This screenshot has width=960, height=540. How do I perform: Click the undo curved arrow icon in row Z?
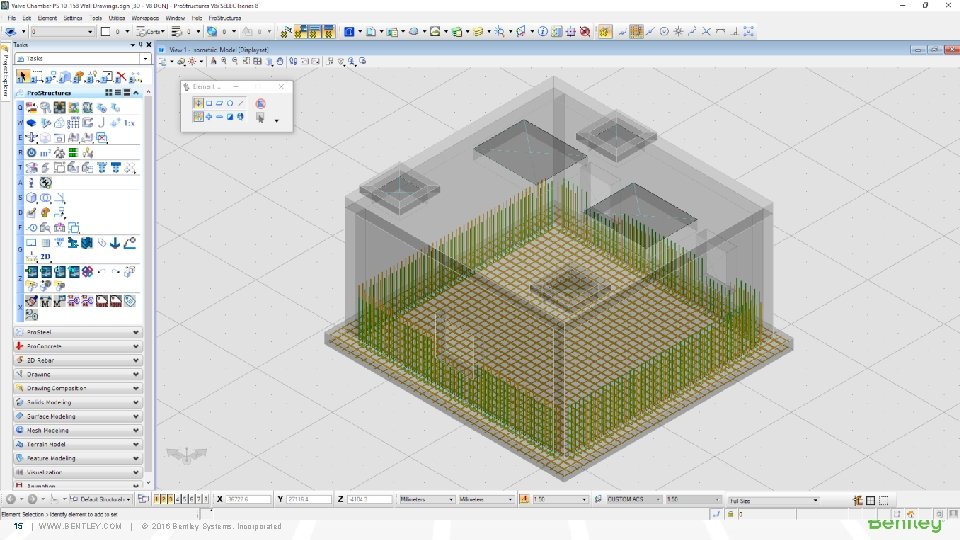point(102,271)
